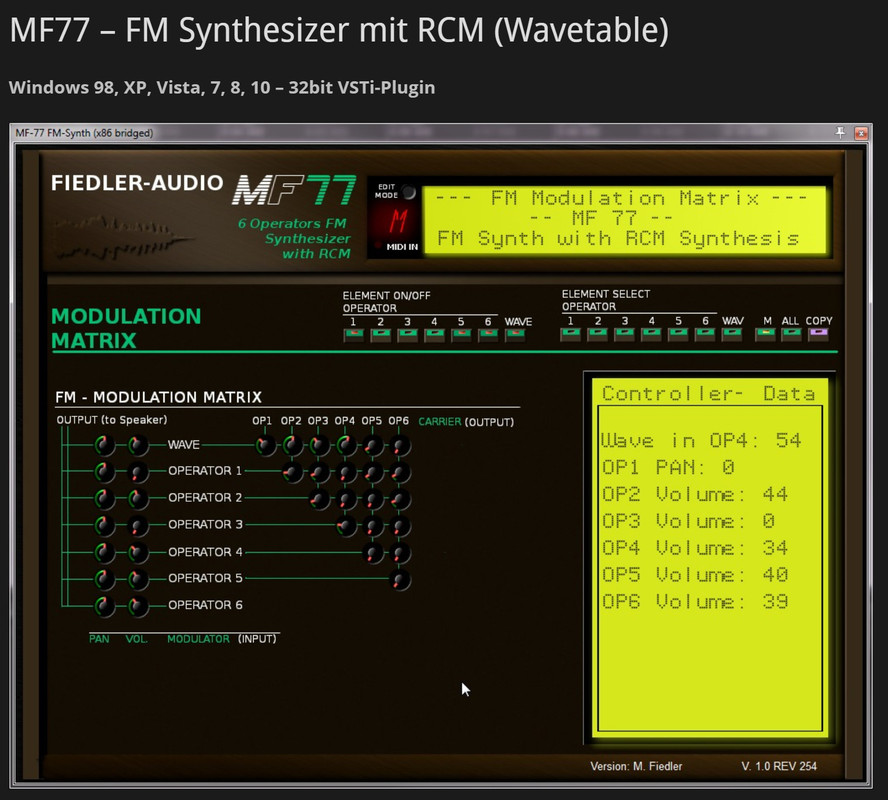This screenshot has width=888, height=800.
Task: Toggle Operator 4 element on/off switch
Action: pos(434,335)
